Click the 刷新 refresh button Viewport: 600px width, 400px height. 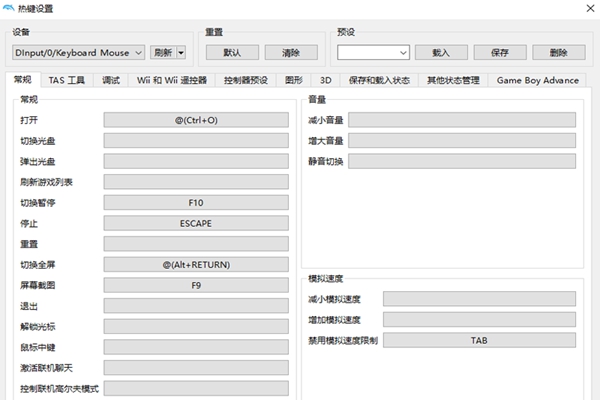pyautogui.click(x=163, y=52)
